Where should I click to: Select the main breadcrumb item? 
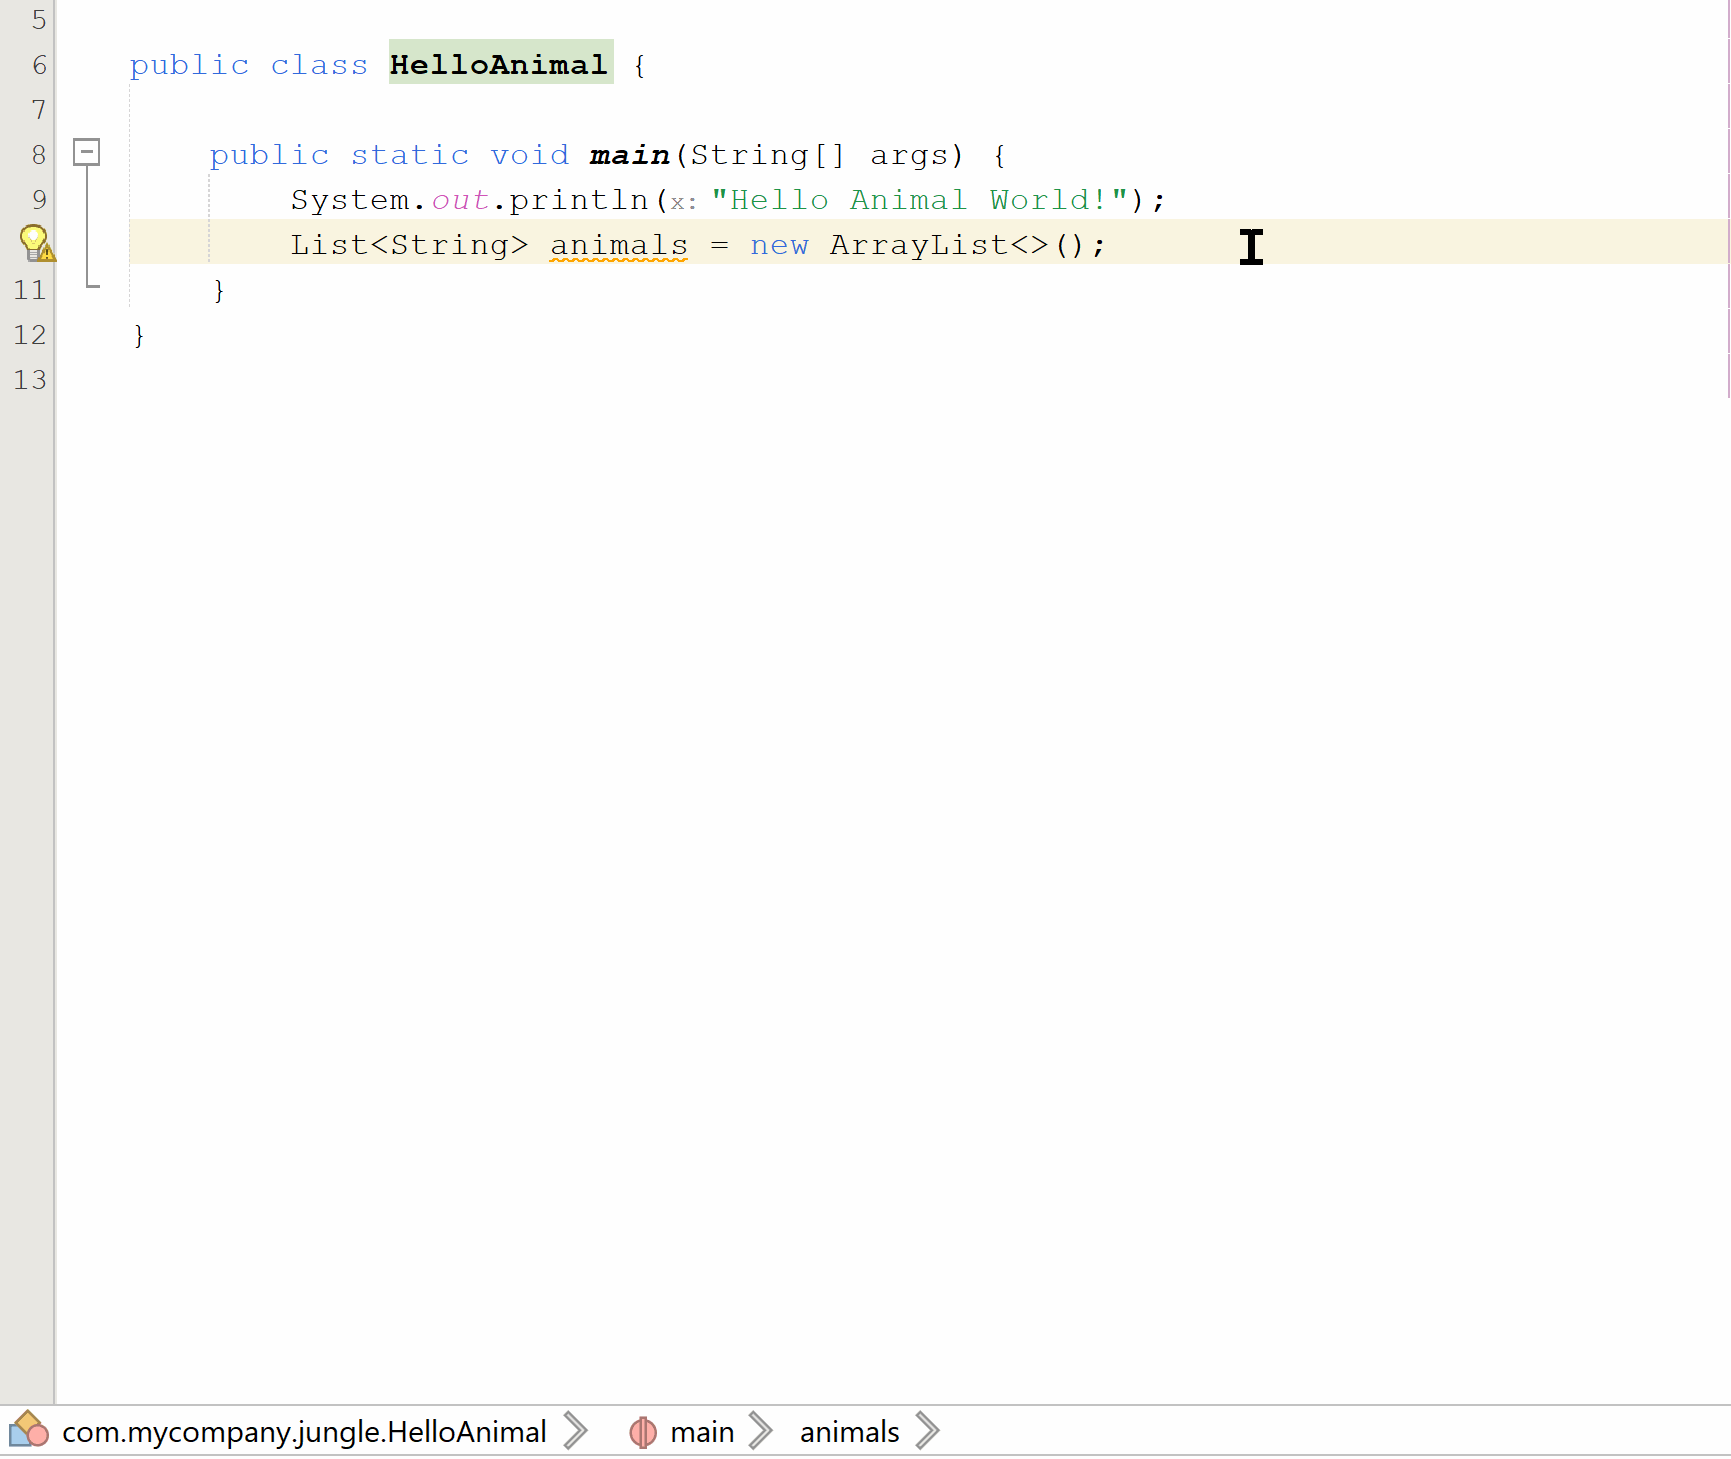pyautogui.click(x=702, y=1432)
